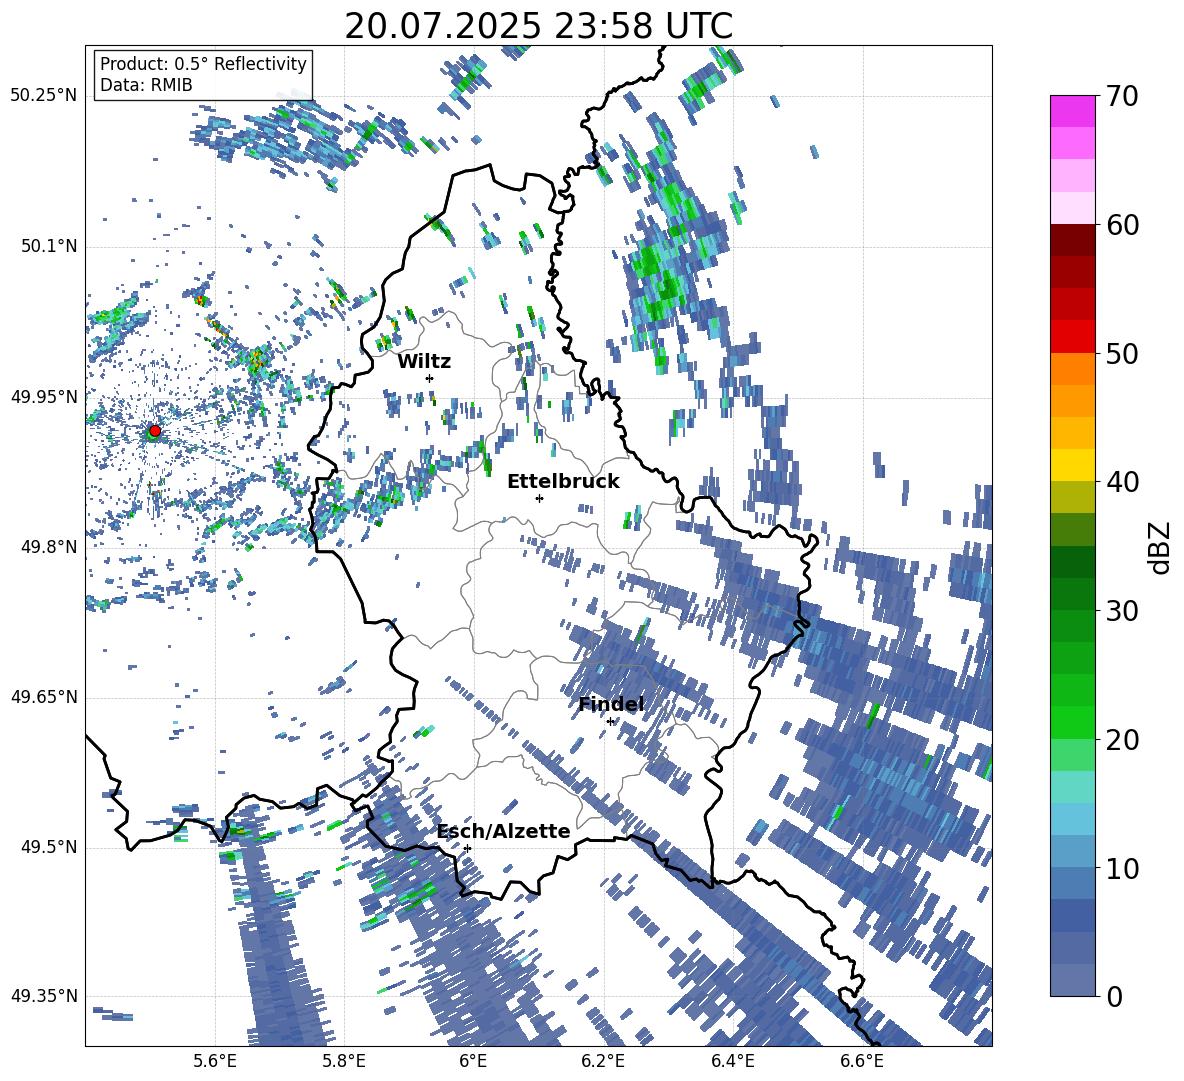Click the 40 colorbar tick label
1184x1081 pixels.
tap(1122, 482)
